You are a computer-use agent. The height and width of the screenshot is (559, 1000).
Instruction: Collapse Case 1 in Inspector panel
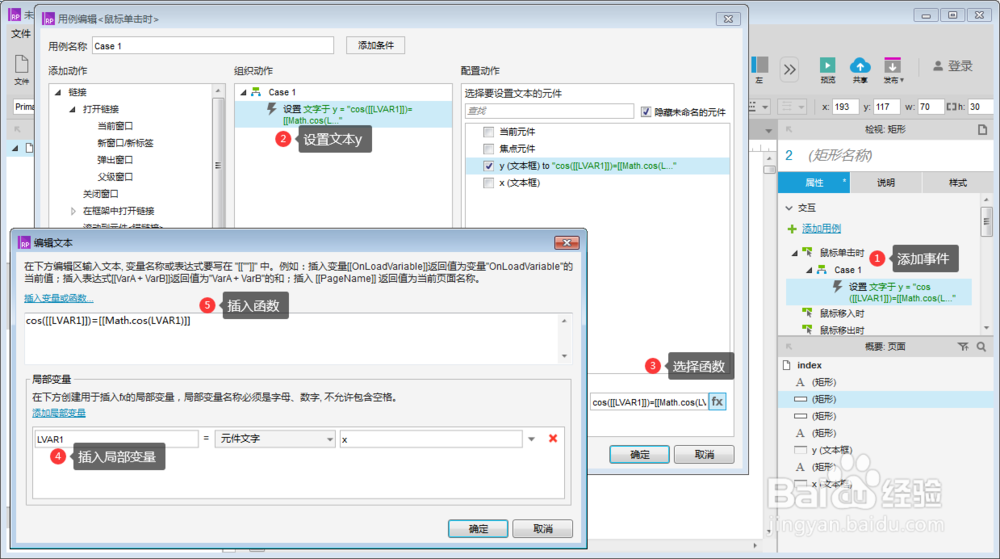[x=809, y=270]
